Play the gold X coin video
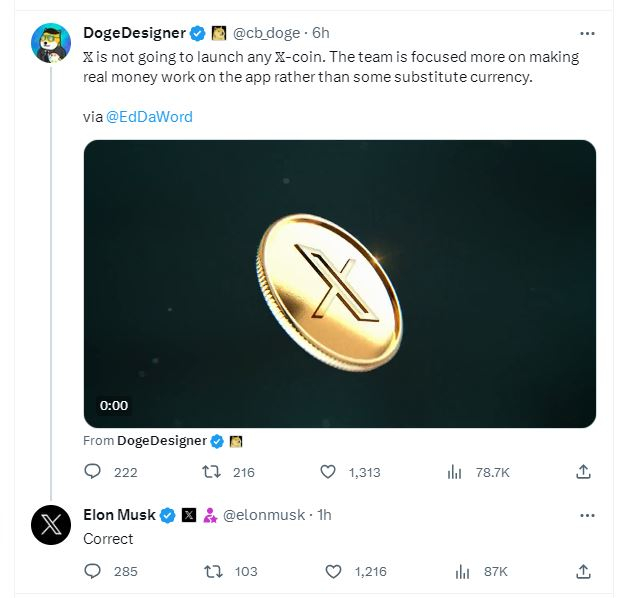 339,283
